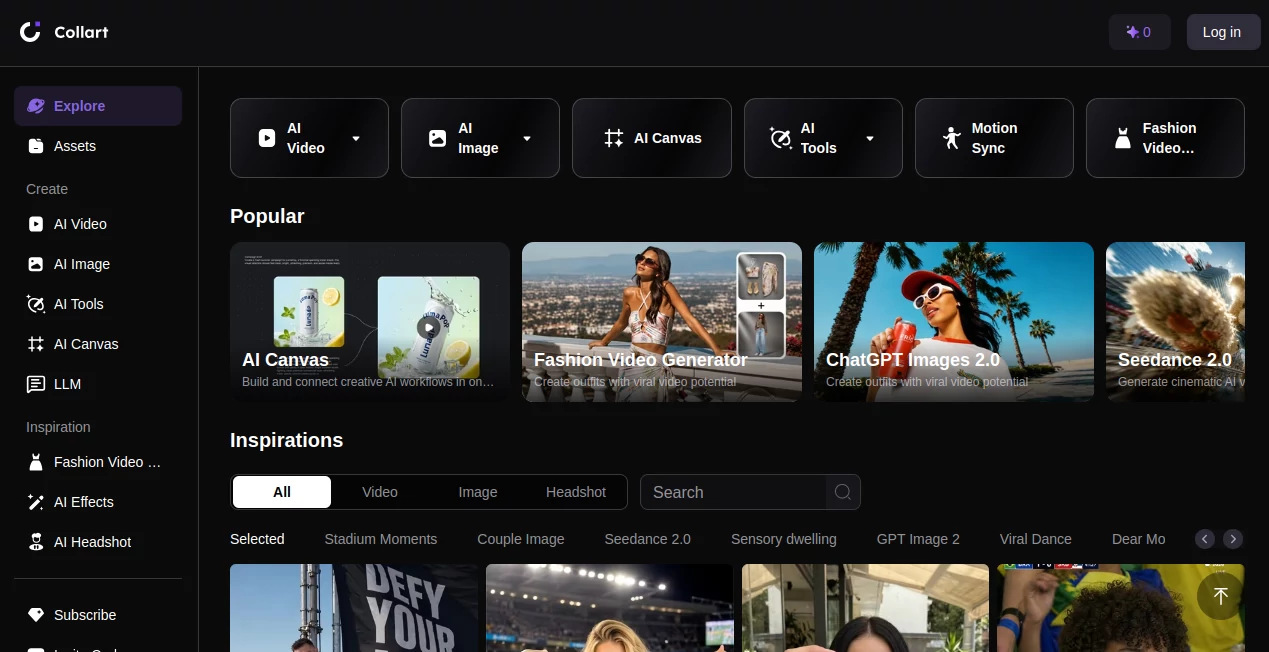The width and height of the screenshot is (1269, 652).
Task: Select the Dear Mo category filter
Action: pyautogui.click(x=1139, y=539)
